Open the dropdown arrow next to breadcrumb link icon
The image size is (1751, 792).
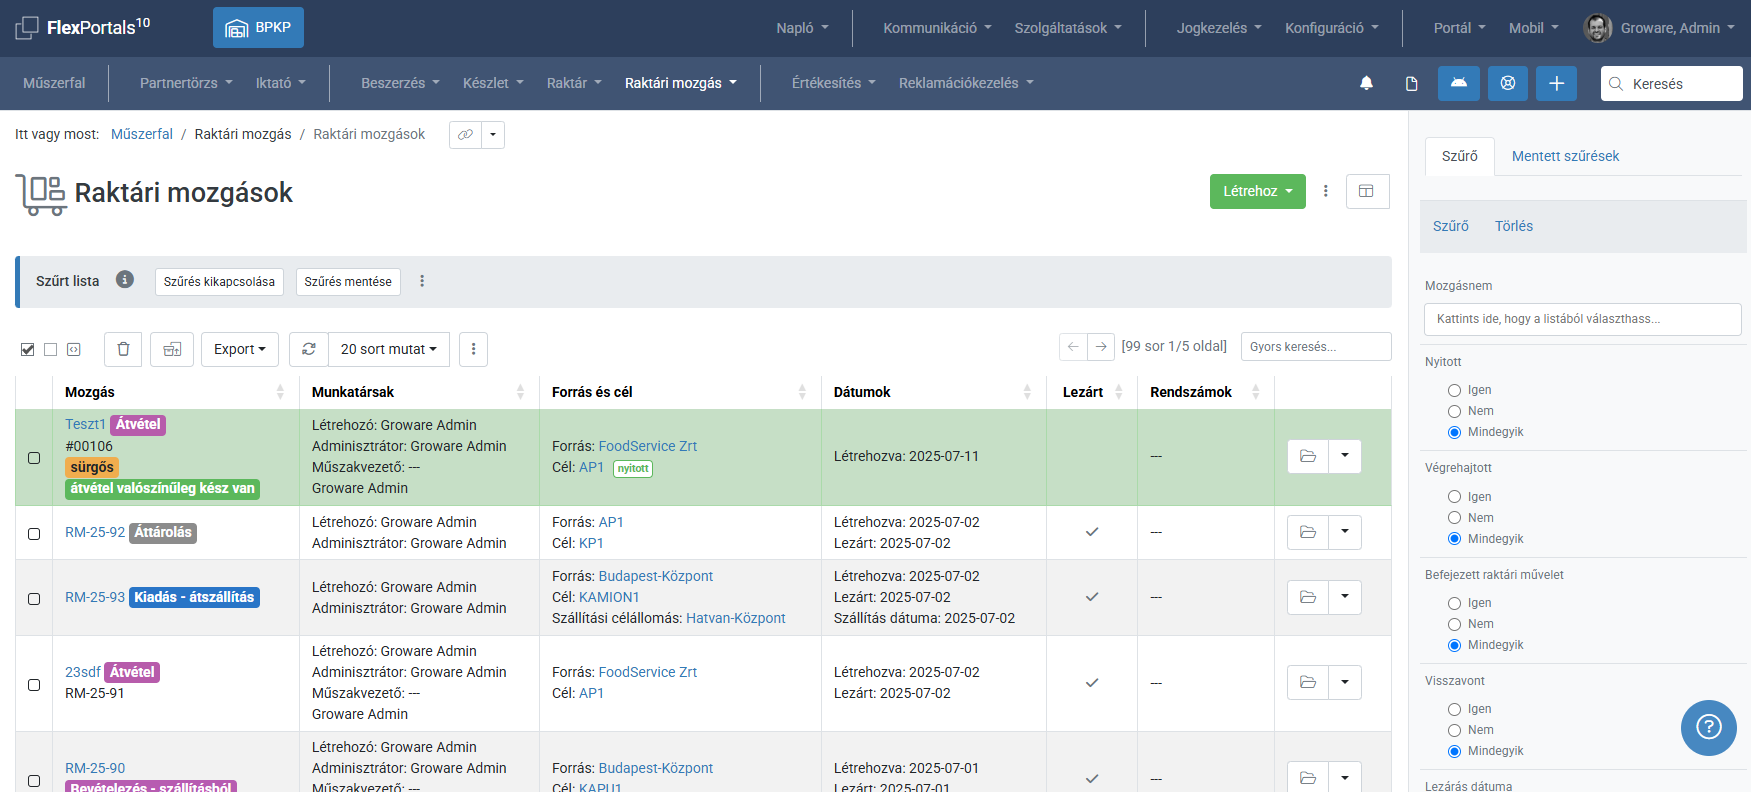493,134
